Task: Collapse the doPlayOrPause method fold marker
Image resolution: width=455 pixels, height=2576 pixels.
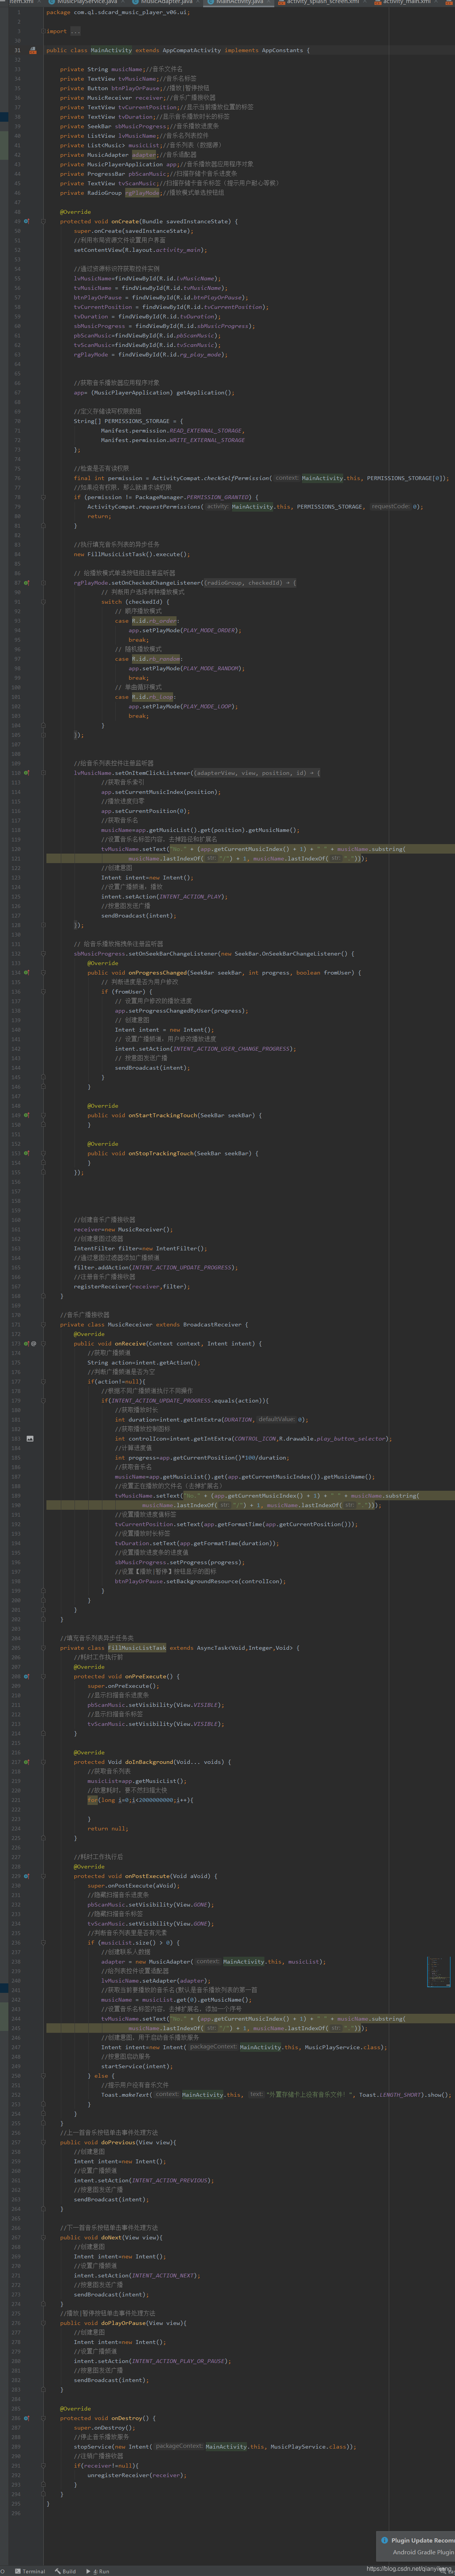Action: pos(43,2323)
